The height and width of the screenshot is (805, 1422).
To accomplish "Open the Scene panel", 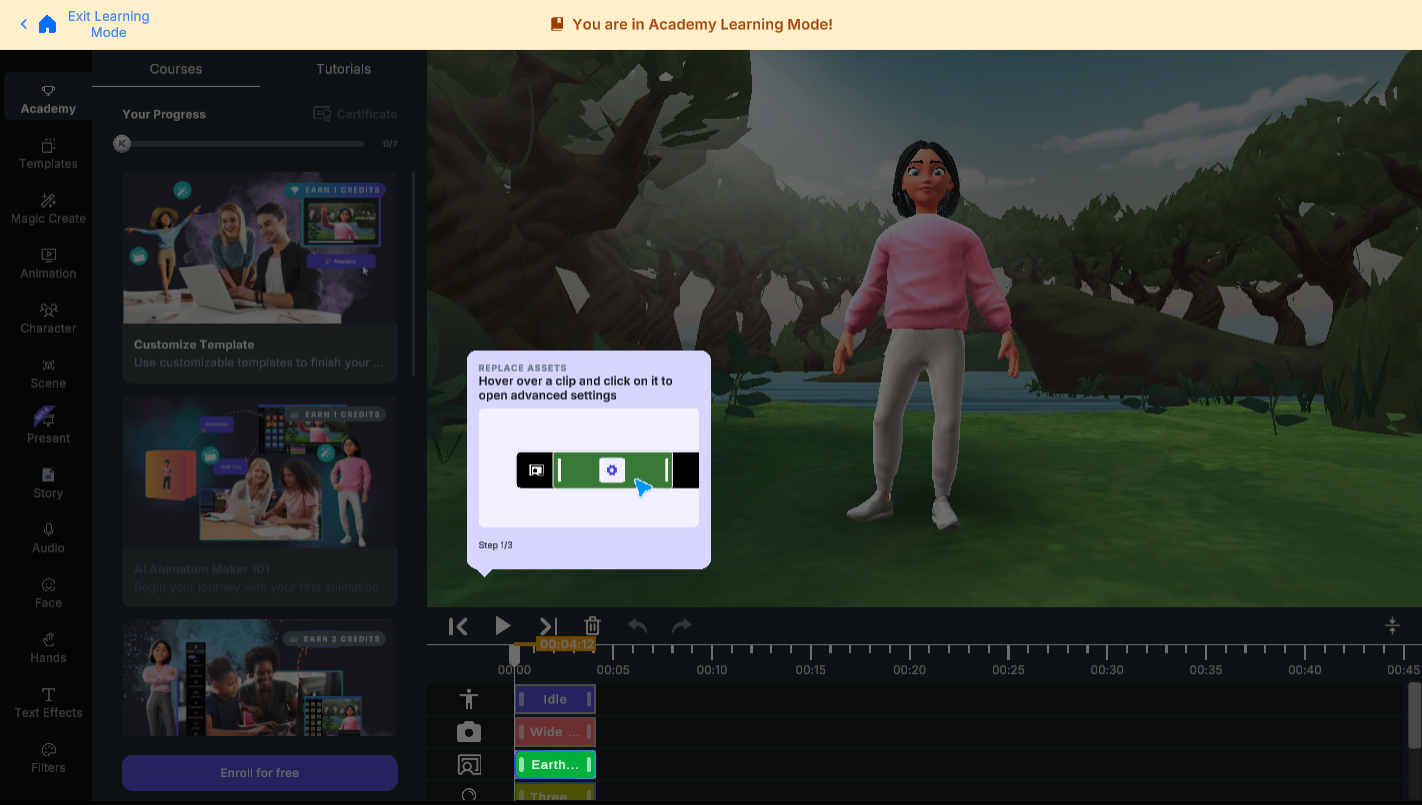I will click(47, 374).
